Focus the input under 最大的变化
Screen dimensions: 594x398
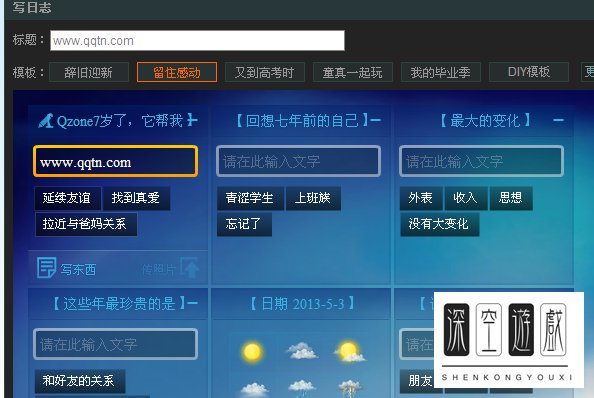click(481, 161)
